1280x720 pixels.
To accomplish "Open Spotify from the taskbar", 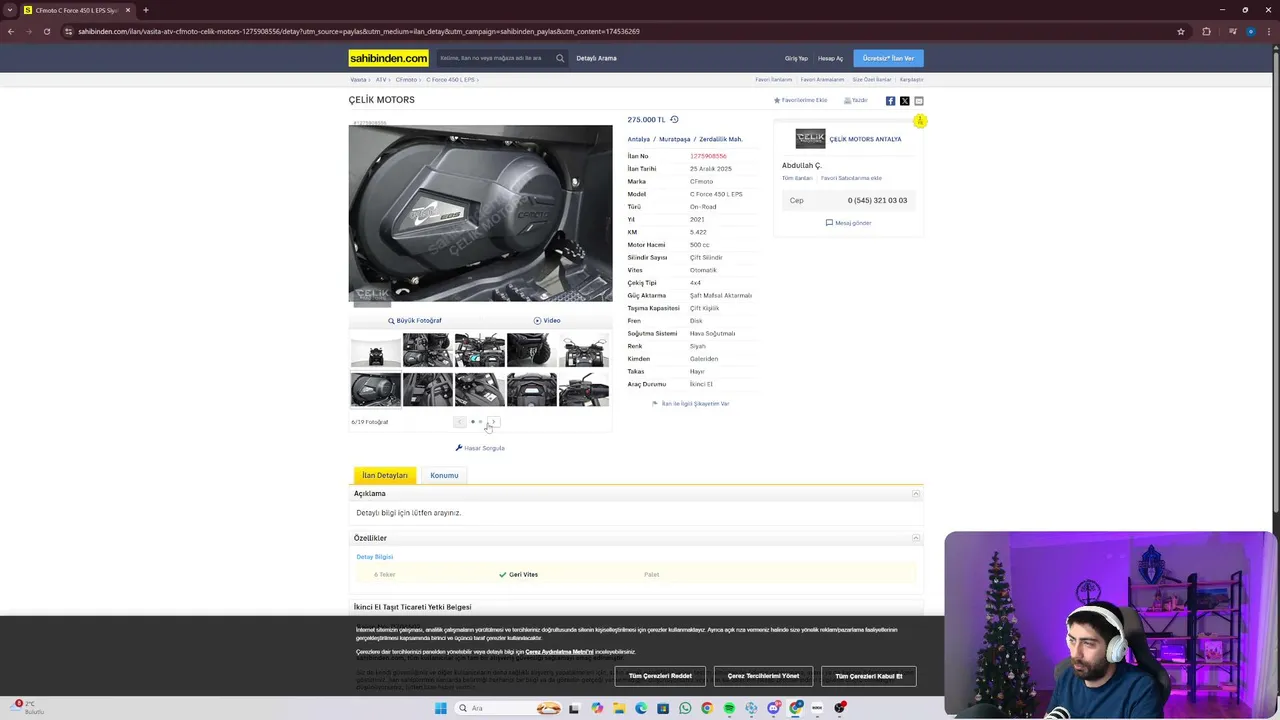I will click(x=729, y=708).
